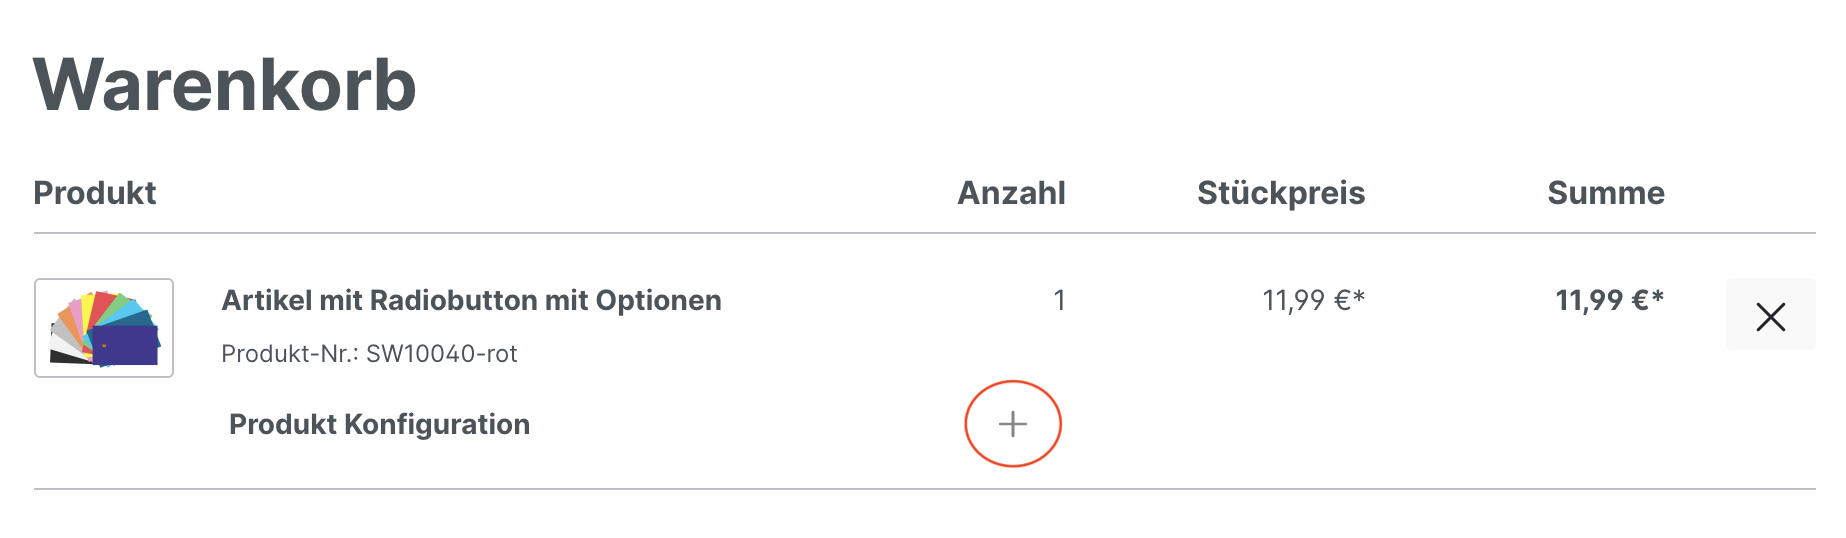Image resolution: width=1846 pixels, height=538 pixels.
Task: Click the 'Produkt-Nr.:' label text
Action: click(x=290, y=354)
